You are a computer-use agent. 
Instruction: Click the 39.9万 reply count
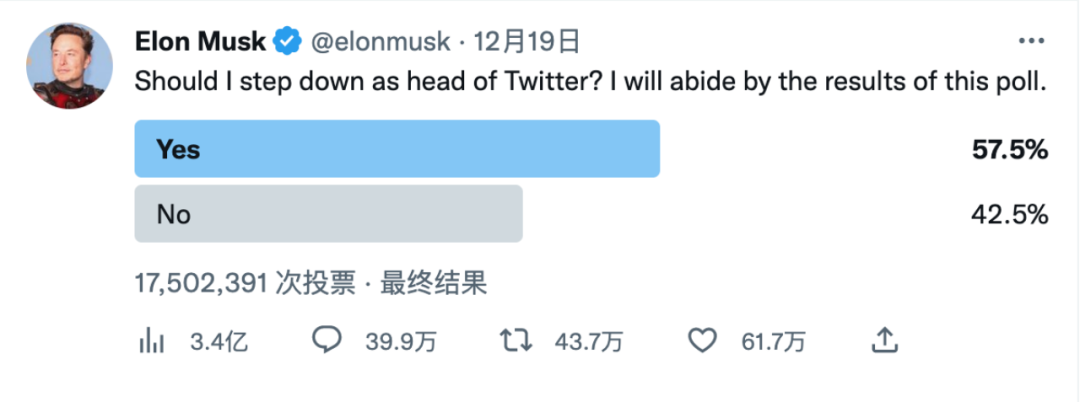point(400,342)
